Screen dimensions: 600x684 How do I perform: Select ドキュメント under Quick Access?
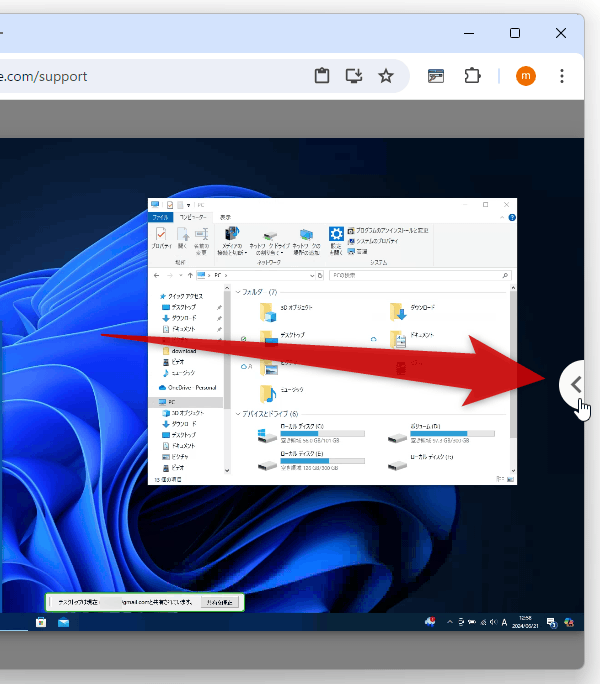pyautogui.click(x=179, y=329)
